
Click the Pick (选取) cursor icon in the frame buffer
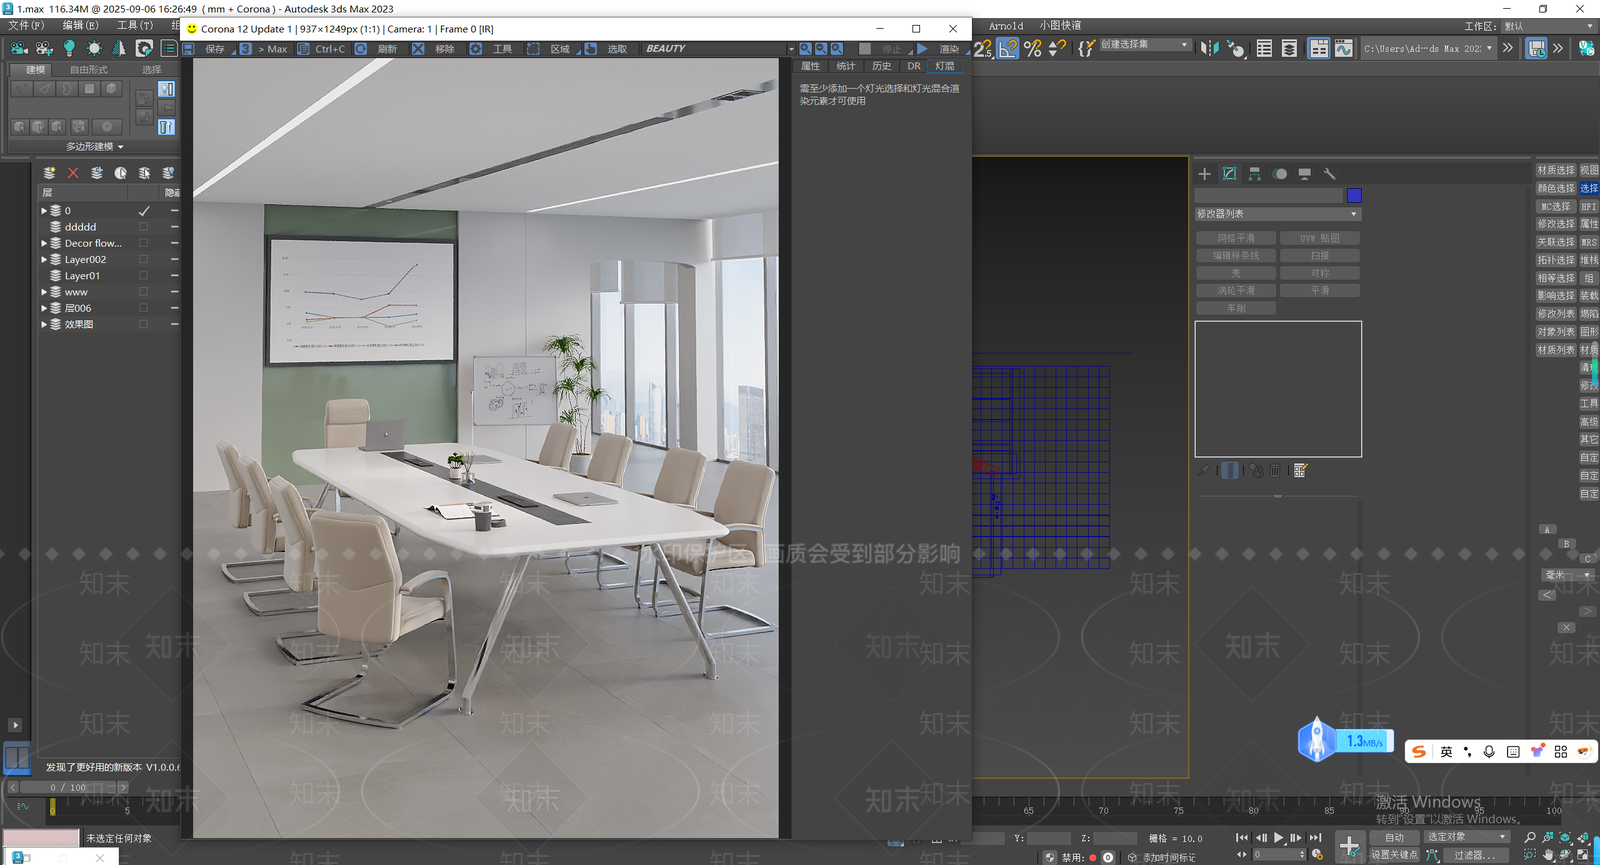[591, 48]
